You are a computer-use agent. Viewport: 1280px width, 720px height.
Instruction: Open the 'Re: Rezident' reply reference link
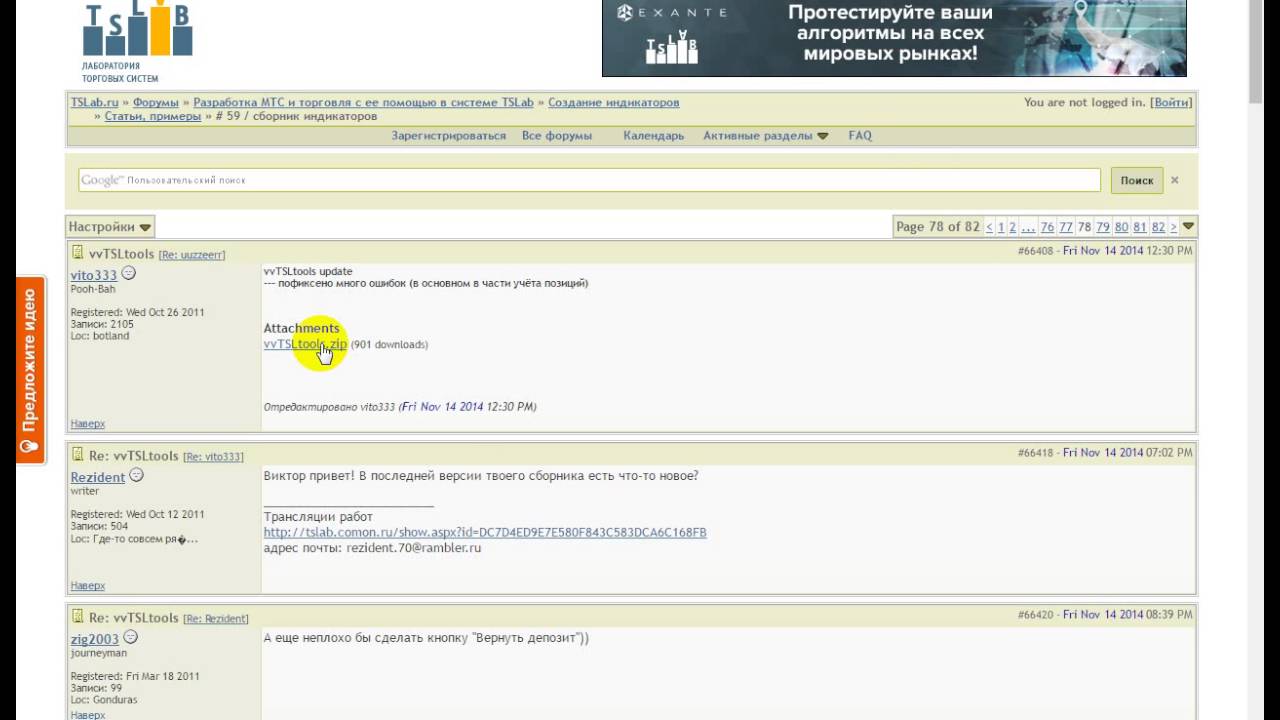click(x=216, y=619)
